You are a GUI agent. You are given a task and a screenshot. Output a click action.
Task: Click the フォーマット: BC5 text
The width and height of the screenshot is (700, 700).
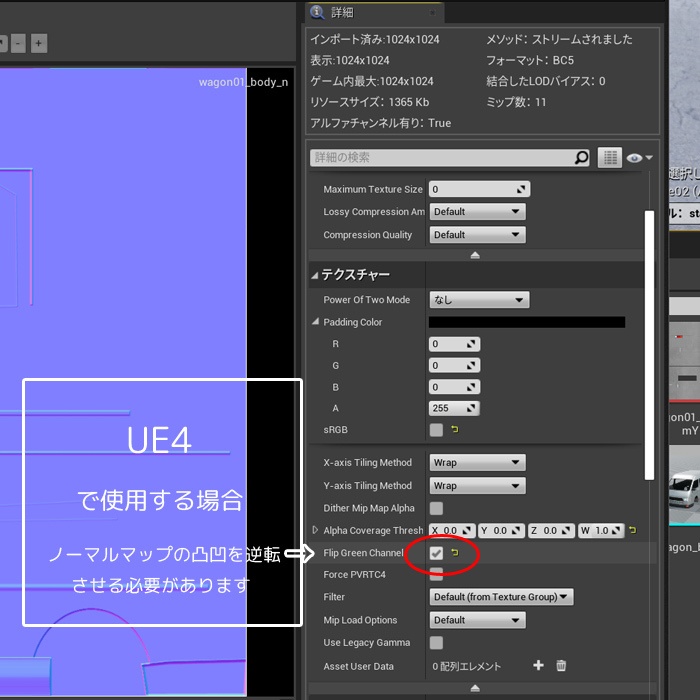coord(530,60)
